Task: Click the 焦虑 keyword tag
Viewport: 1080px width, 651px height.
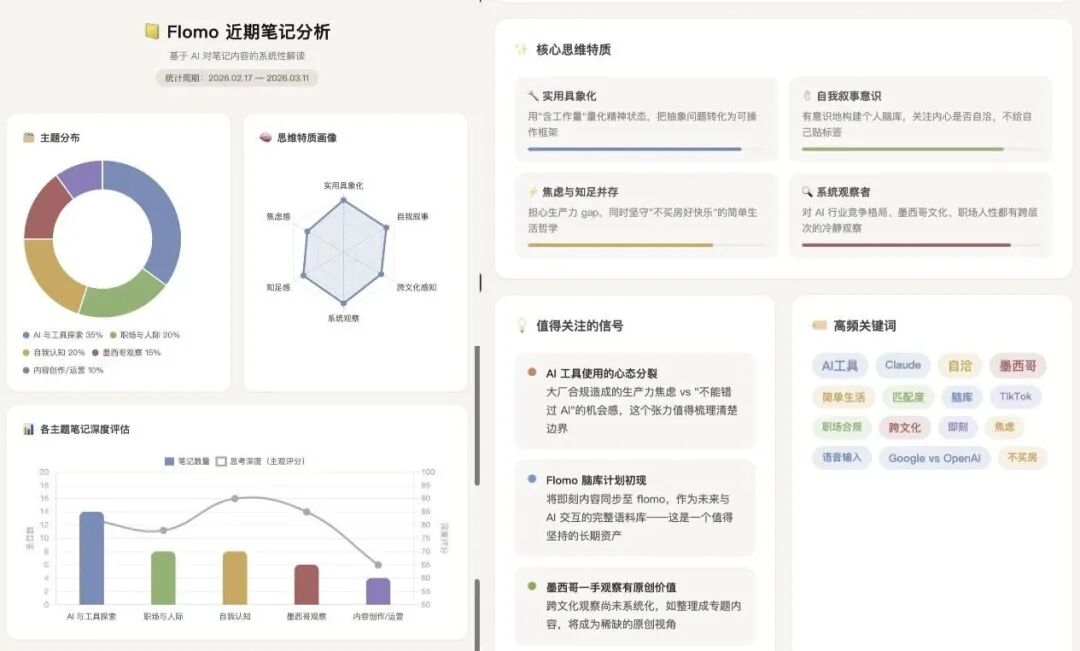Action: 1004,427
